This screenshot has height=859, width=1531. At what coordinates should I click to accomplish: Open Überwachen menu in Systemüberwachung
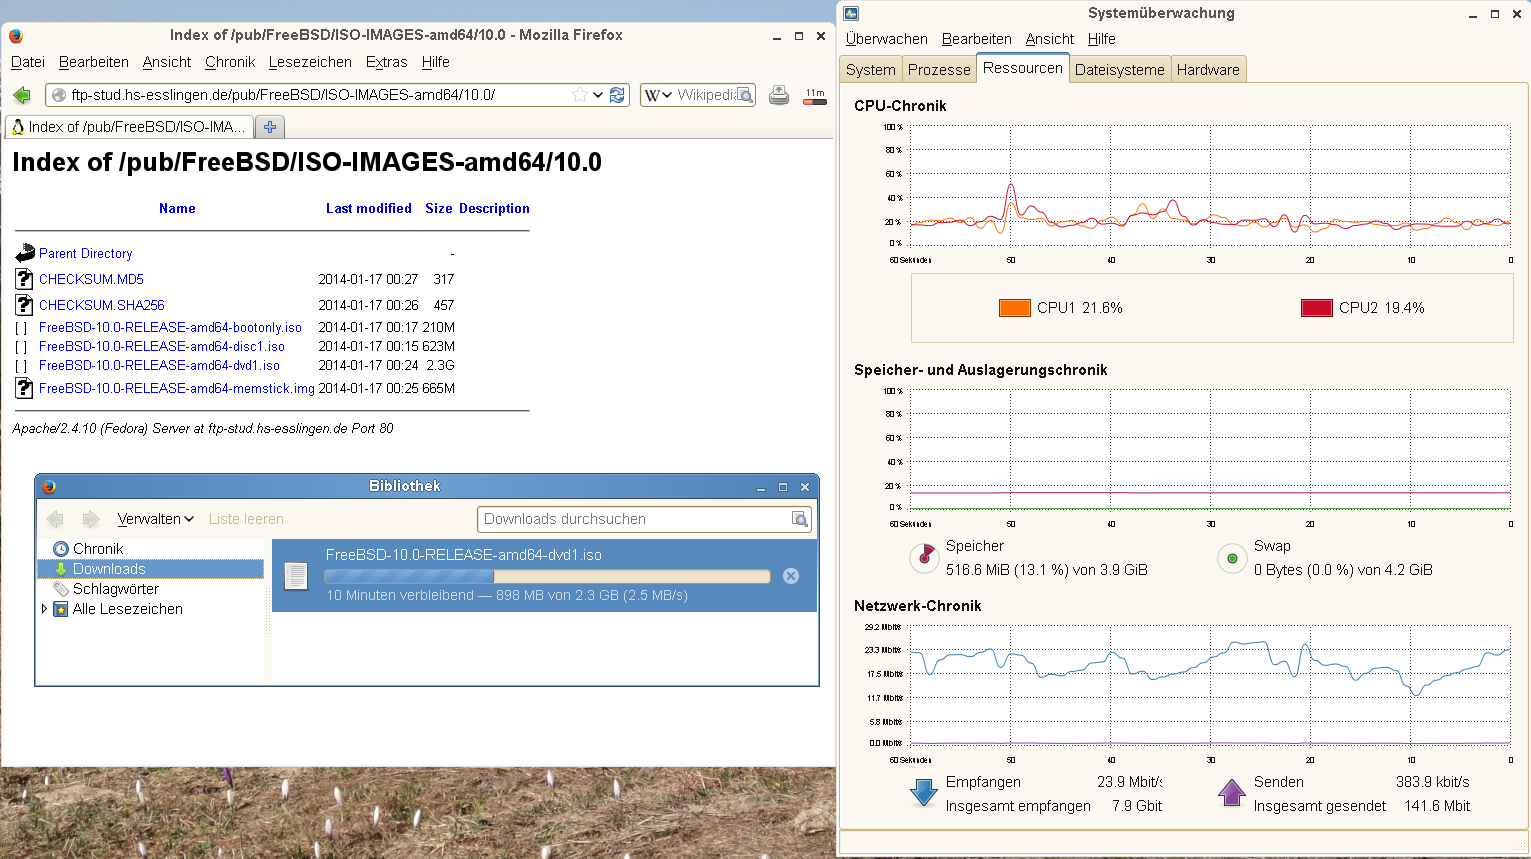click(x=886, y=39)
